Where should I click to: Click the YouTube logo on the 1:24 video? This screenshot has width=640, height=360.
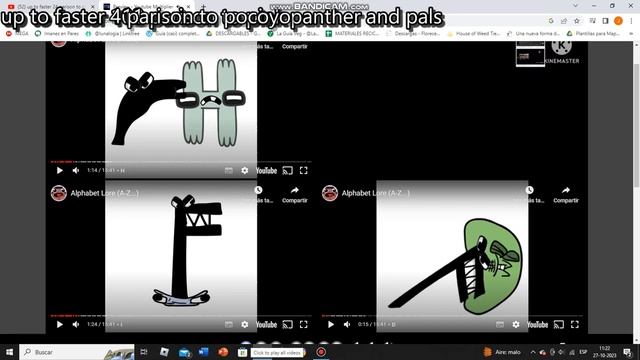[x=266, y=324]
